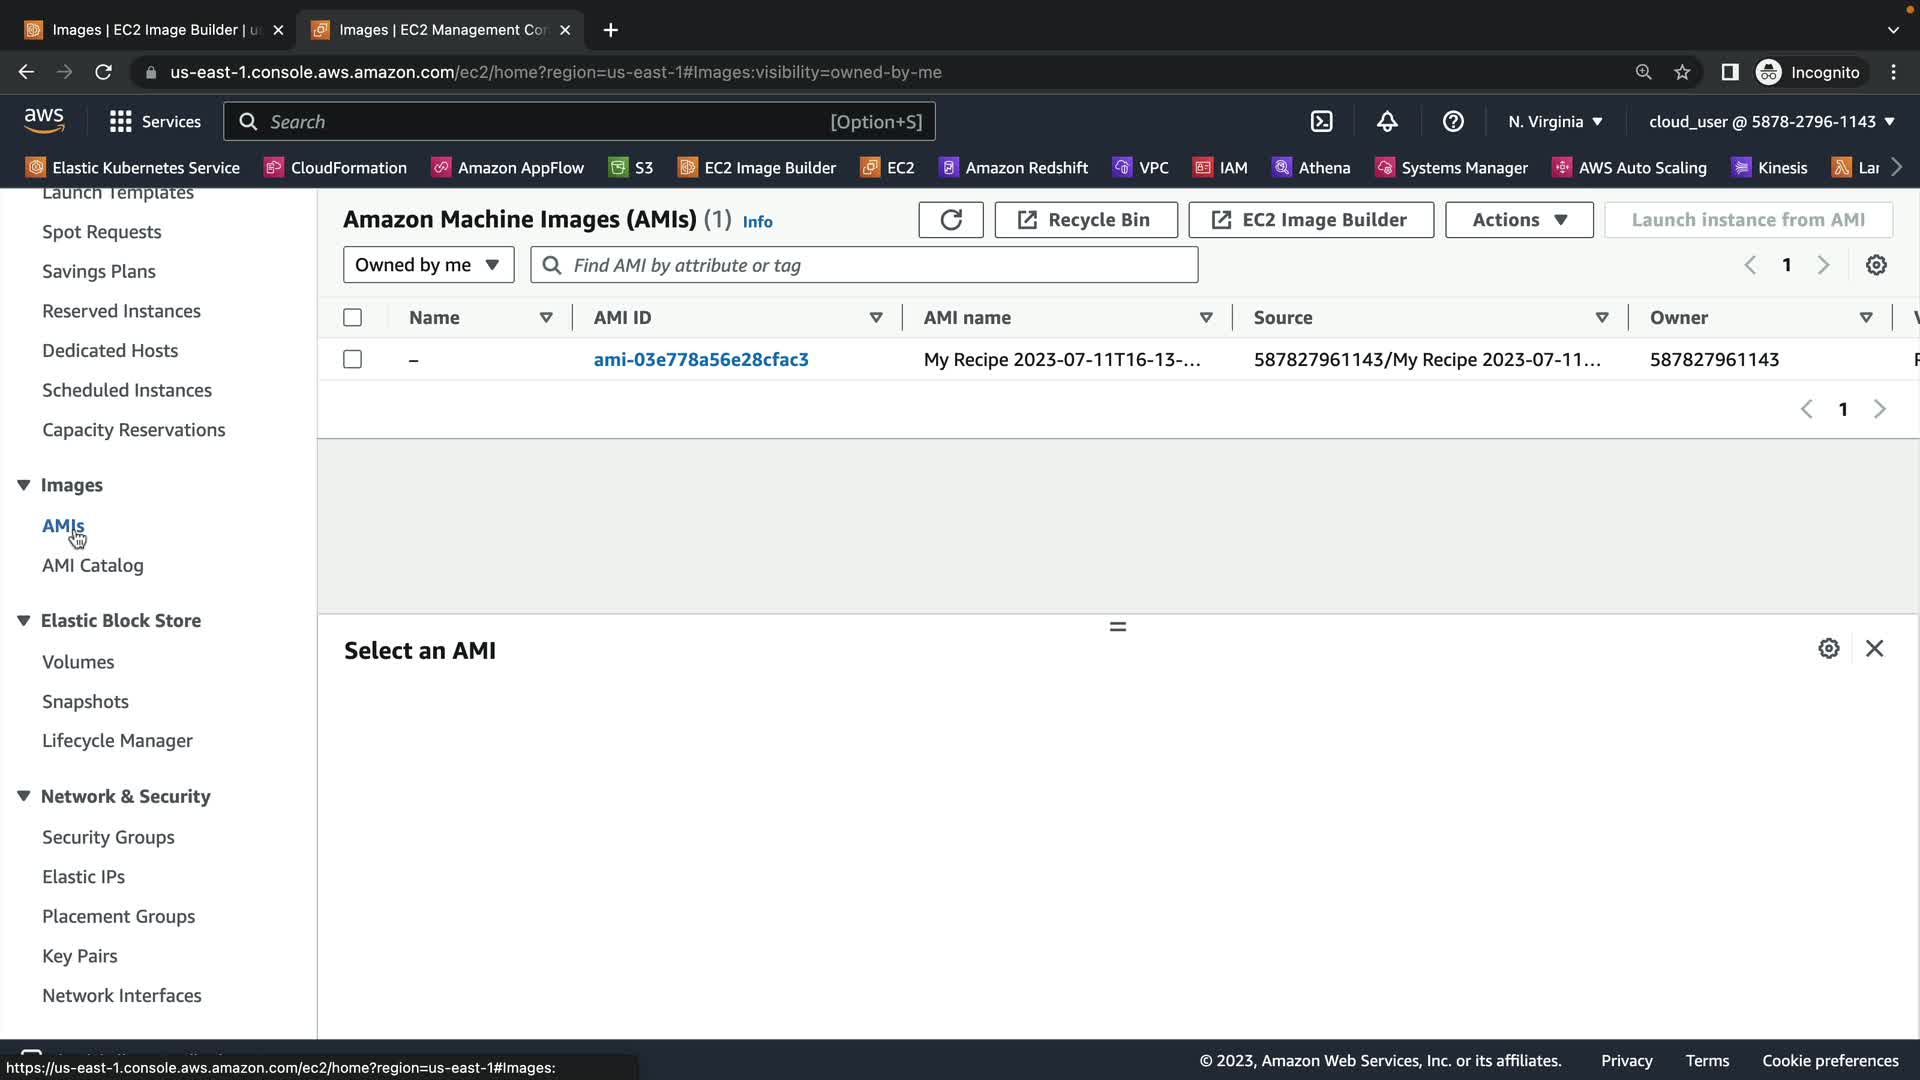This screenshot has height=1080, width=1920.
Task: Open Snapshots in the sidebar
Action: click(85, 701)
